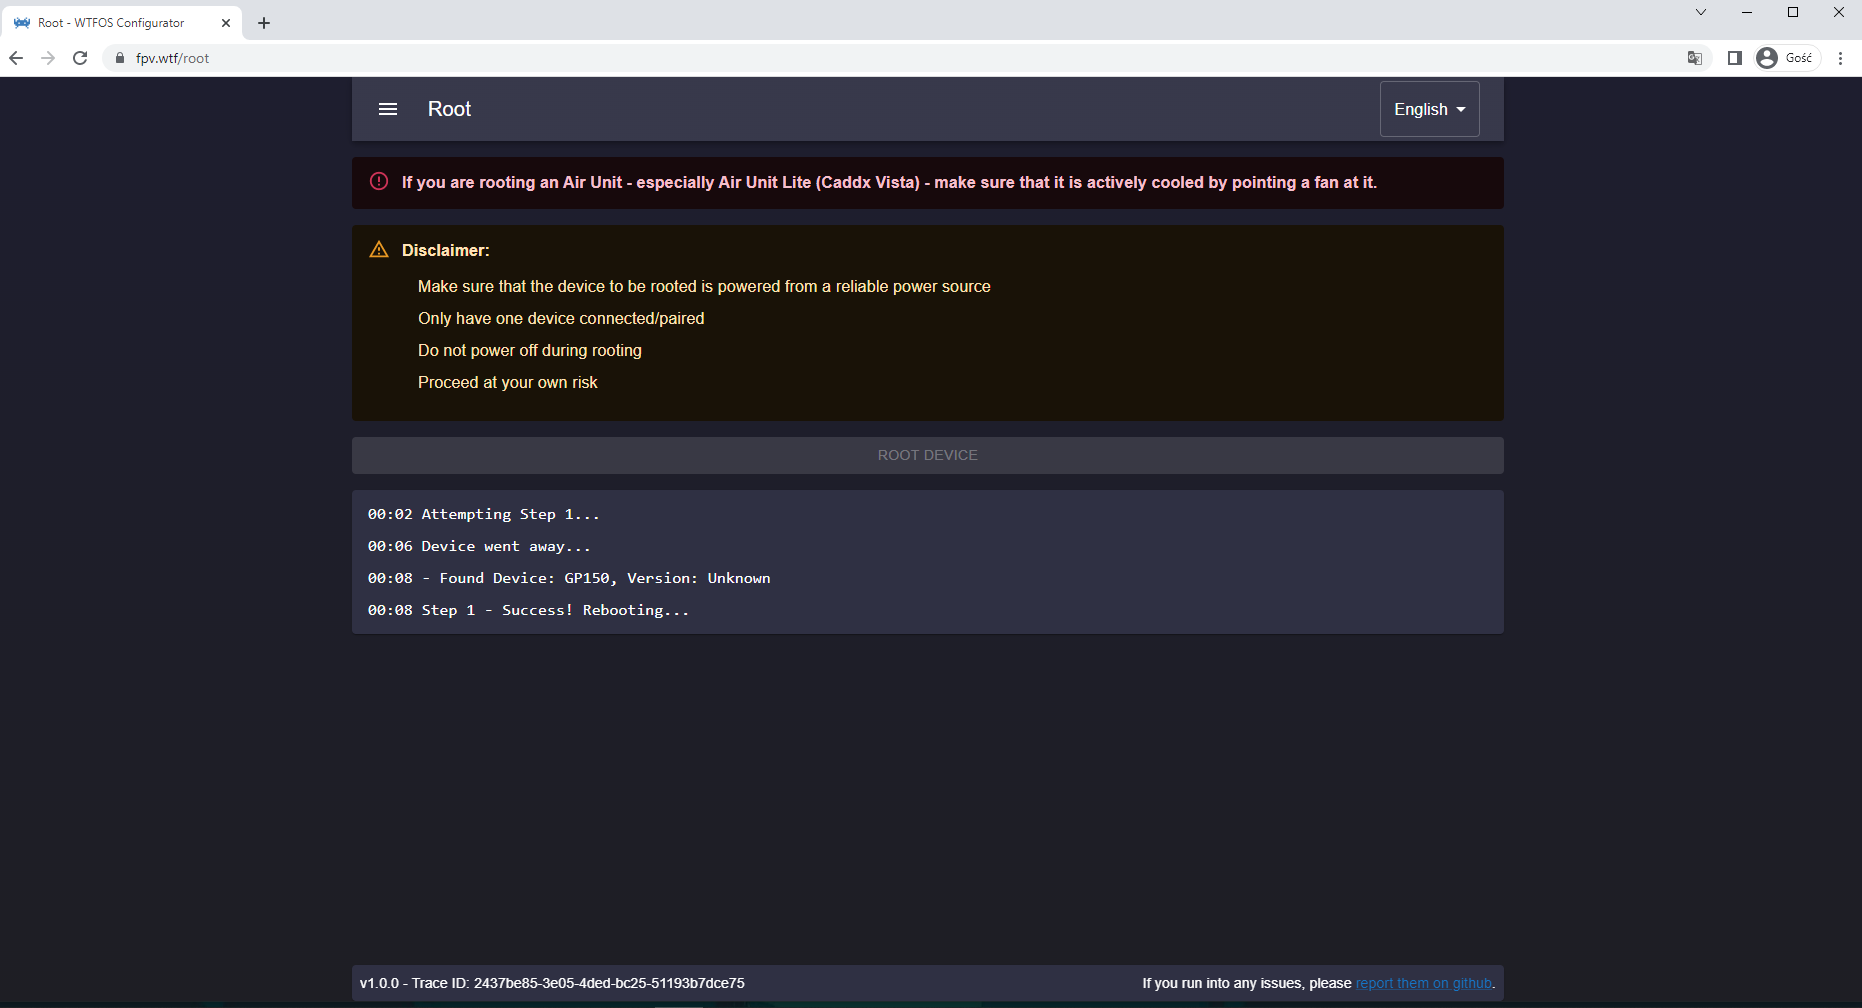
Task: Click the yellow warning triangle beside Disclaimer
Action: pos(379,249)
